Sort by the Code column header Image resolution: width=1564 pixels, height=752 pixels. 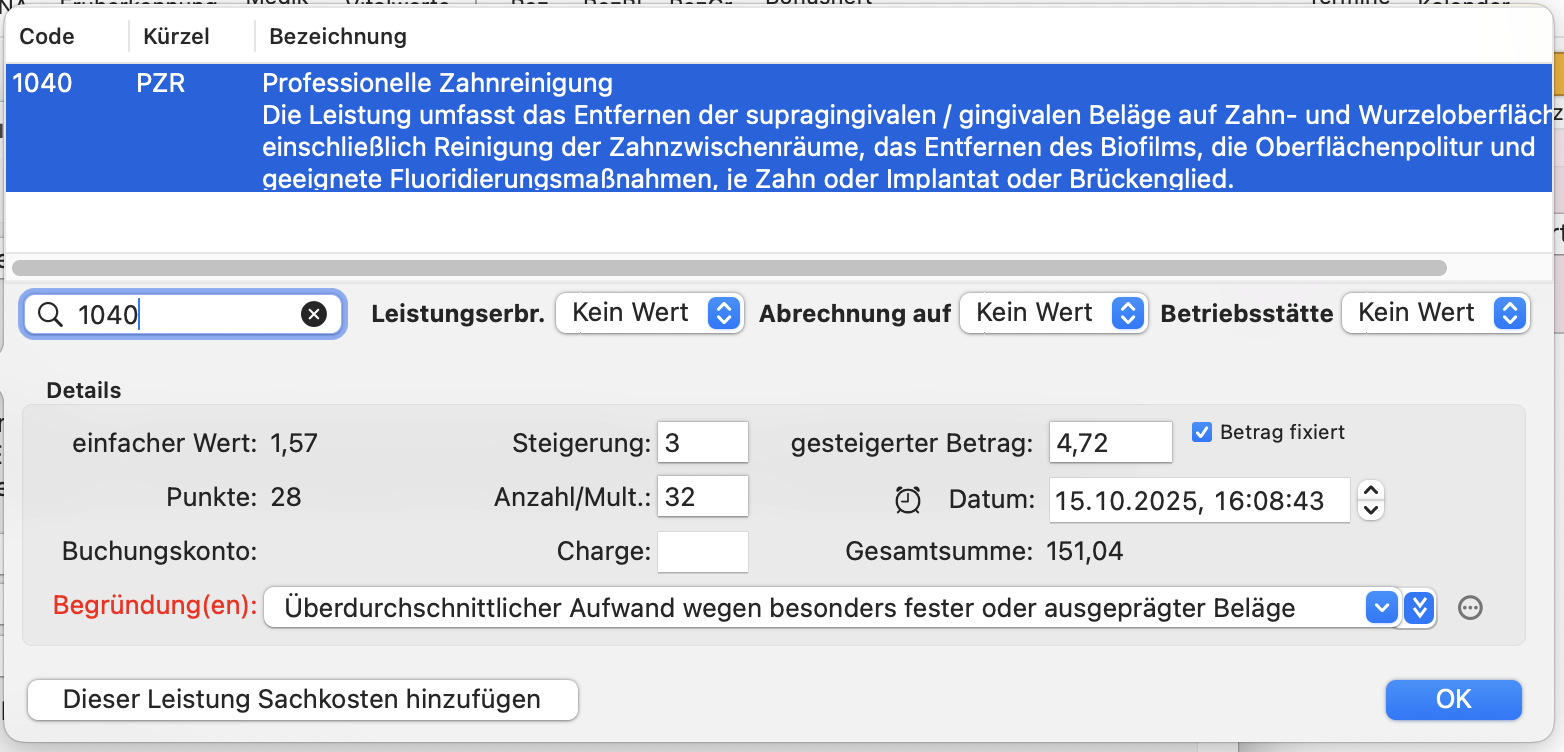click(48, 37)
